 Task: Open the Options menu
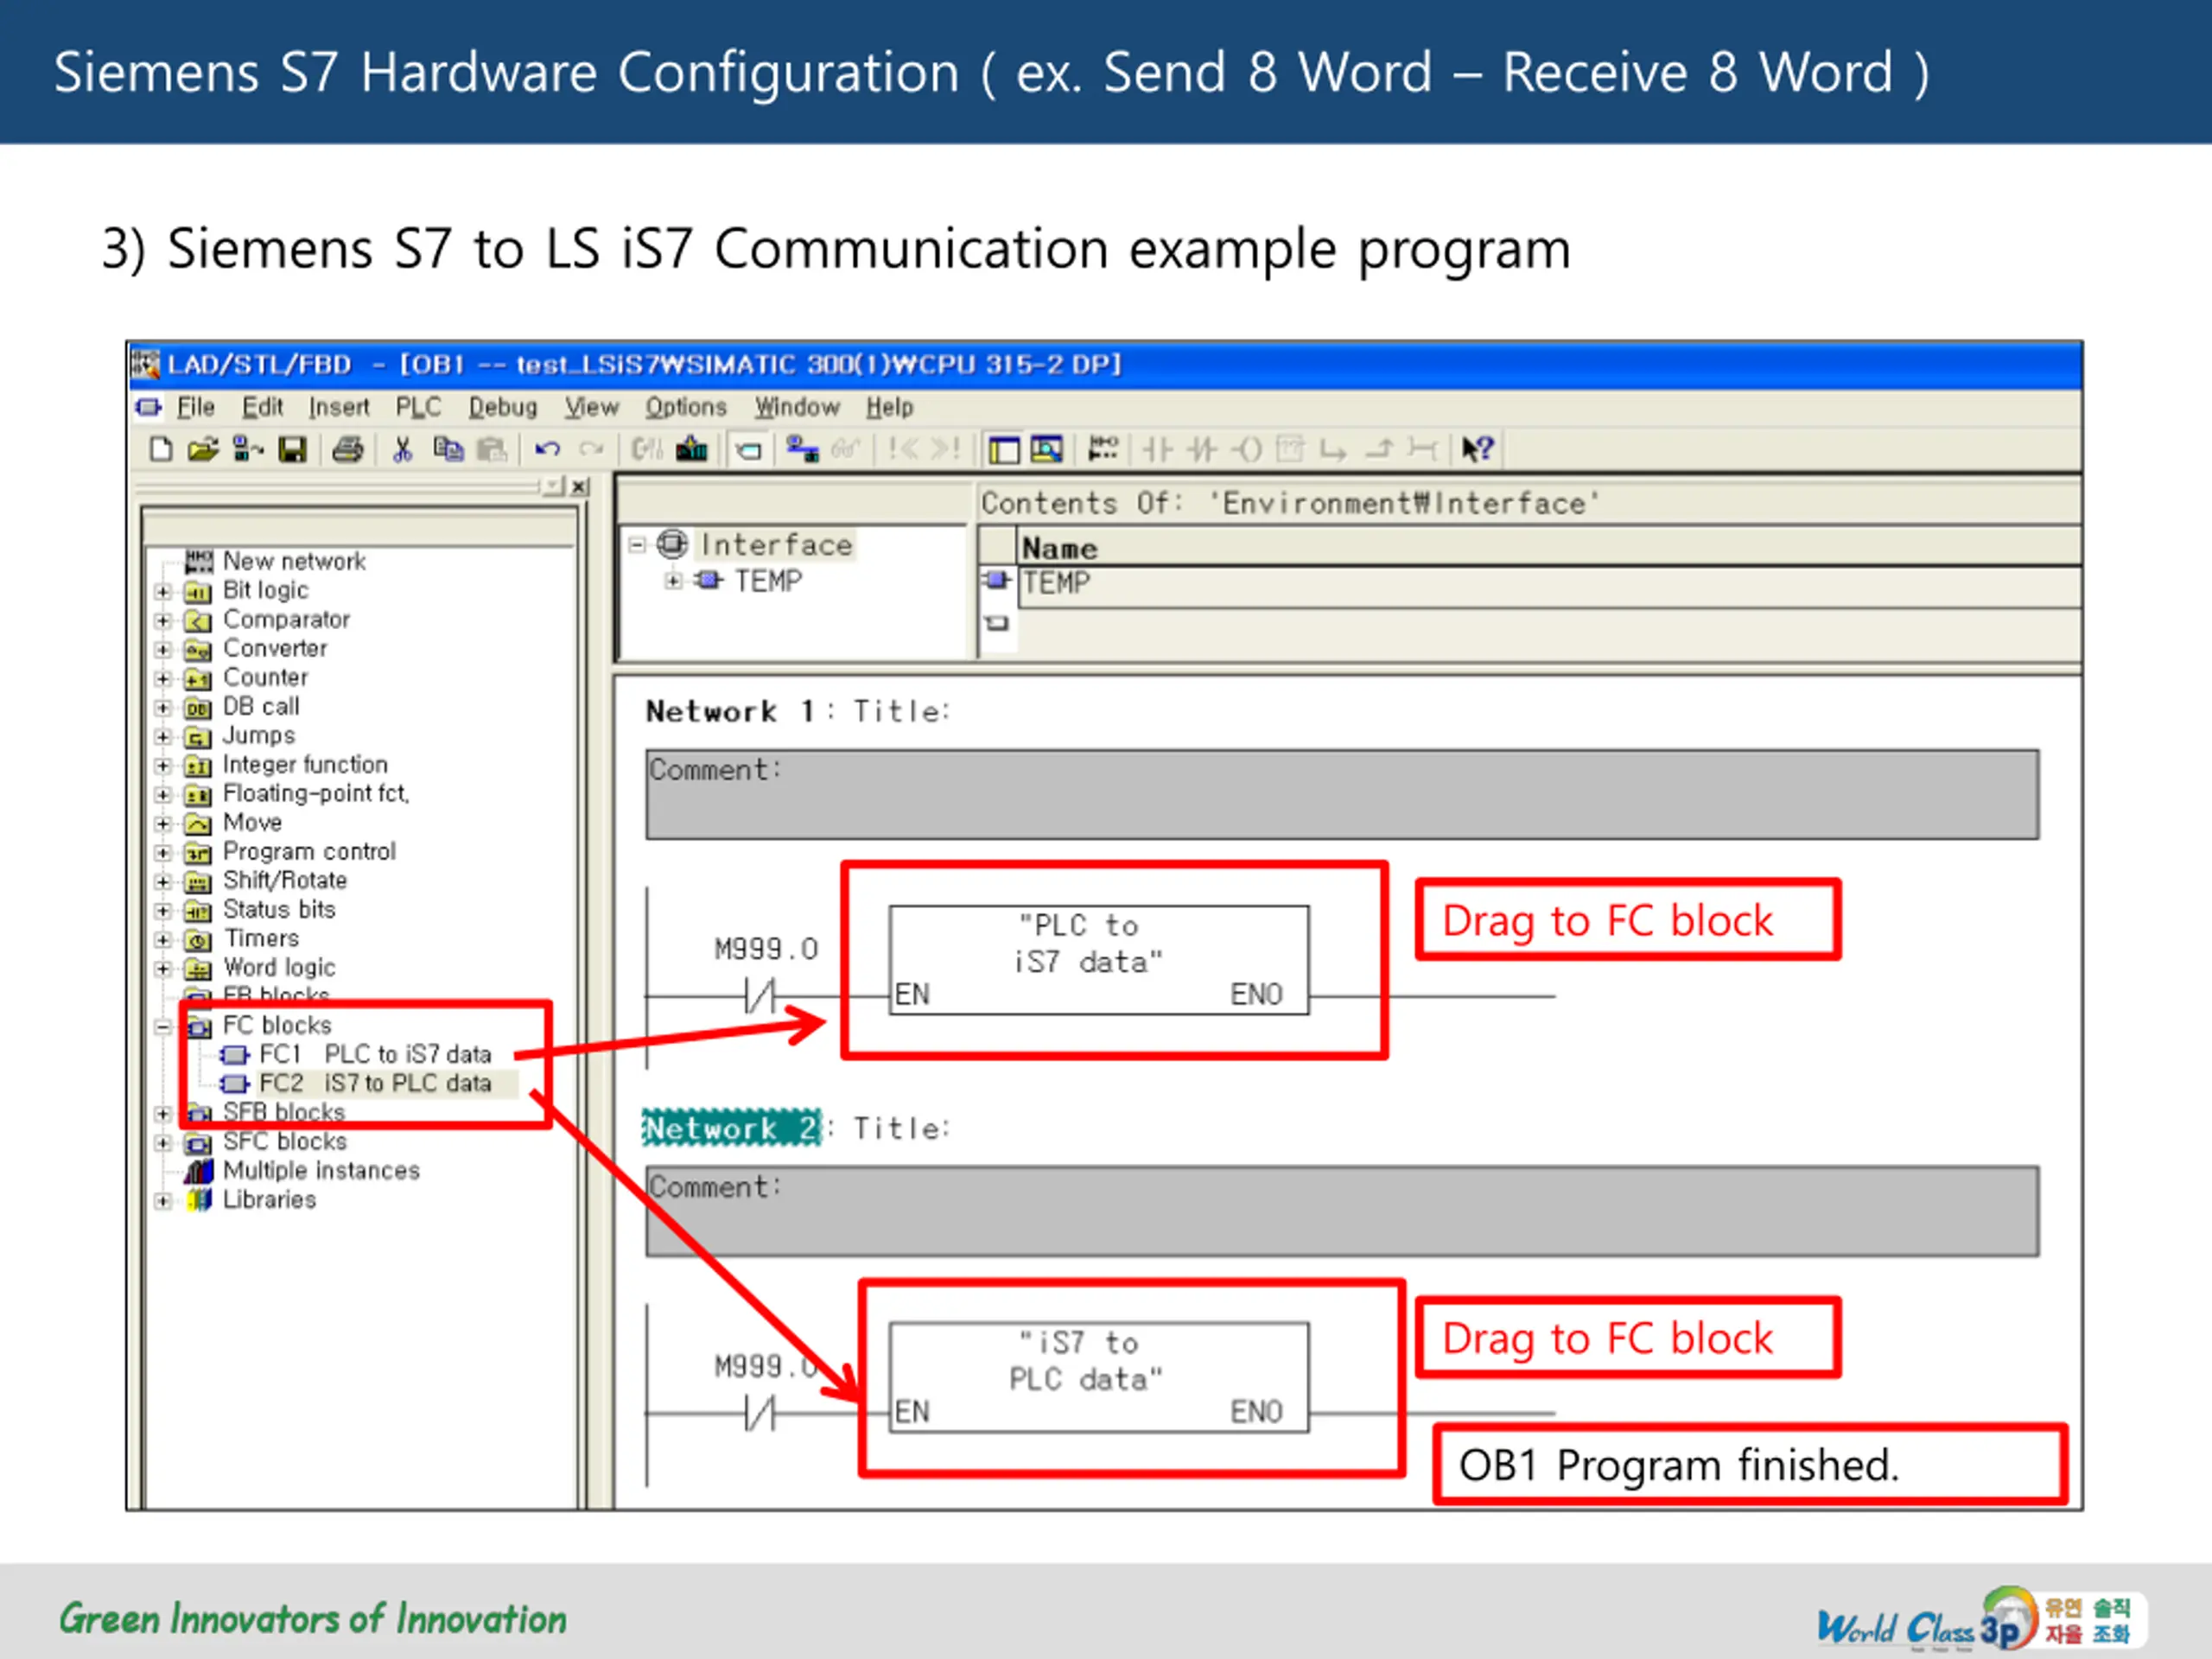pos(686,407)
